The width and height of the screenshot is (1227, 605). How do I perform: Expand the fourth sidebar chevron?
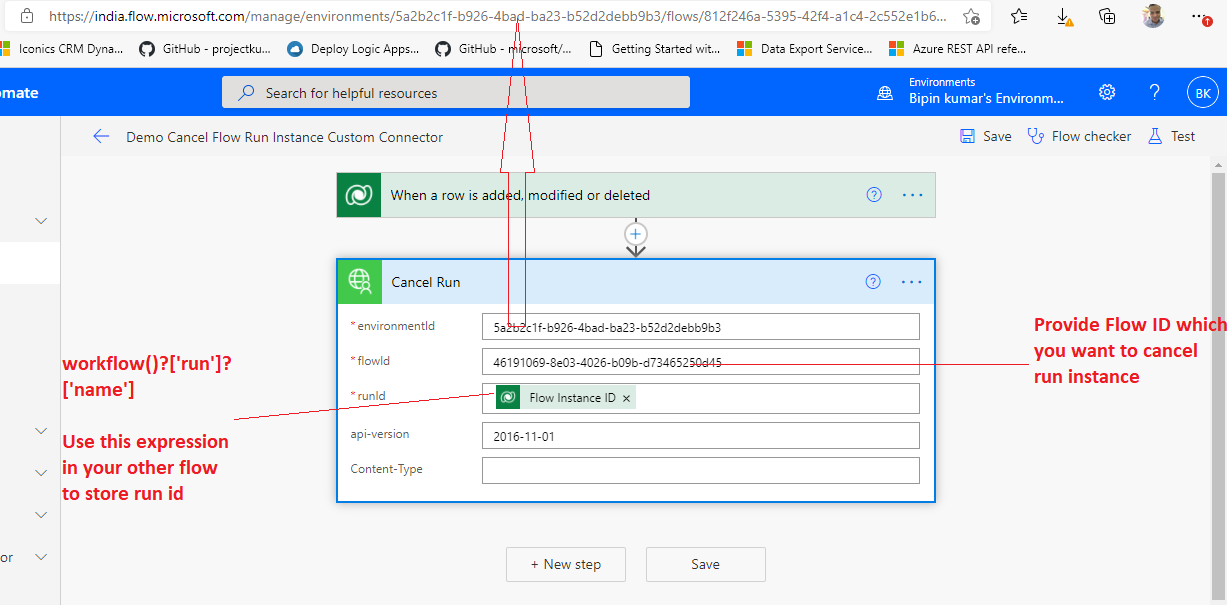click(x=41, y=515)
